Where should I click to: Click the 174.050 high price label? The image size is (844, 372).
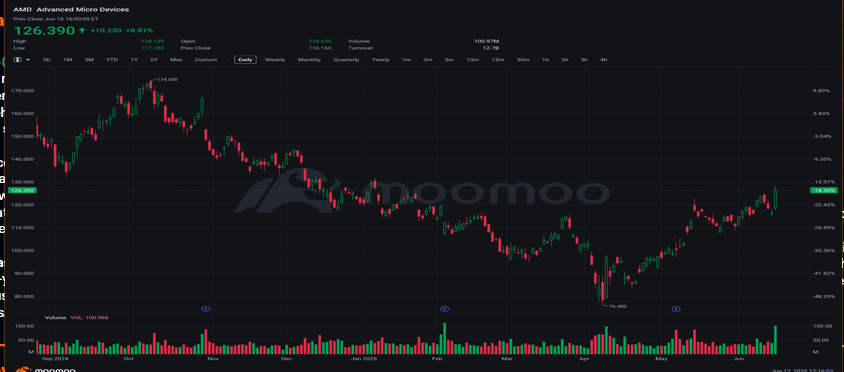coord(167,80)
